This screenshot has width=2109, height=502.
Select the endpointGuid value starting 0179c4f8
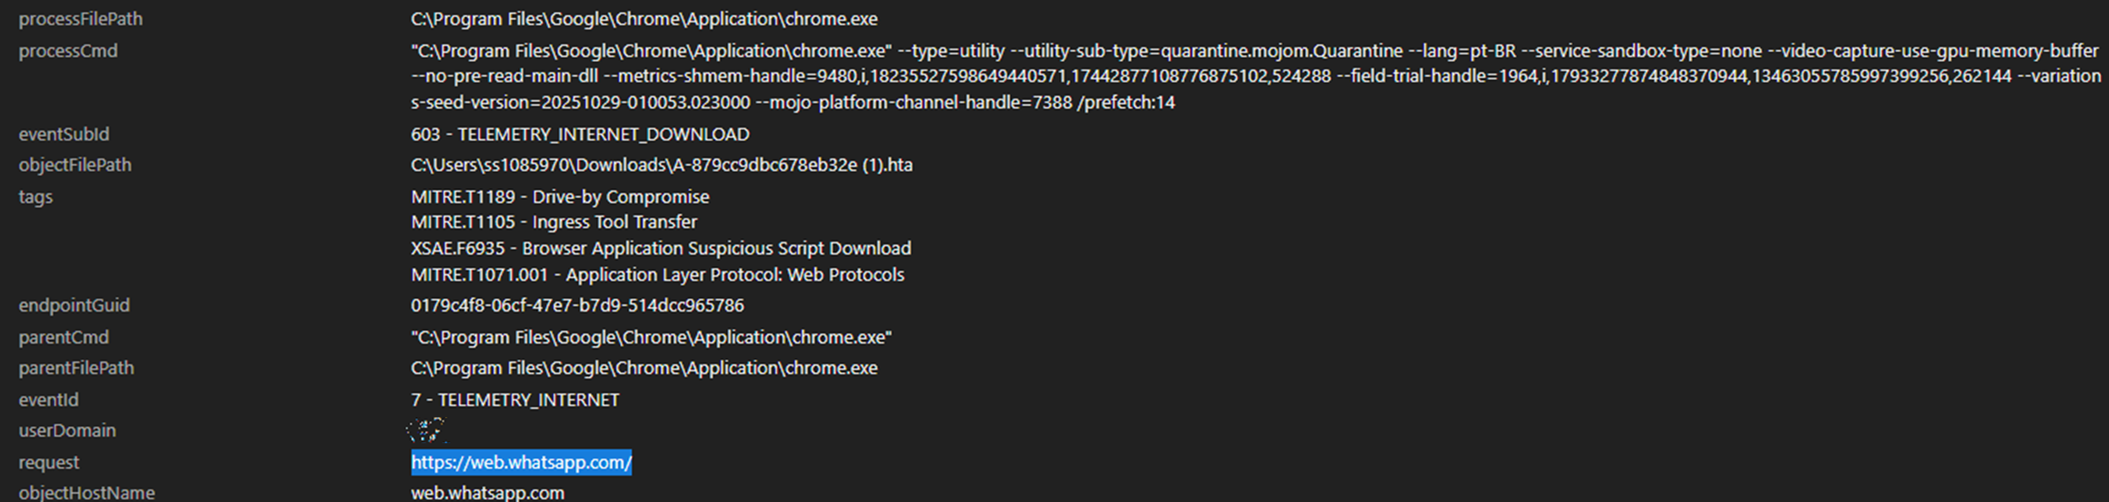click(x=577, y=305)
